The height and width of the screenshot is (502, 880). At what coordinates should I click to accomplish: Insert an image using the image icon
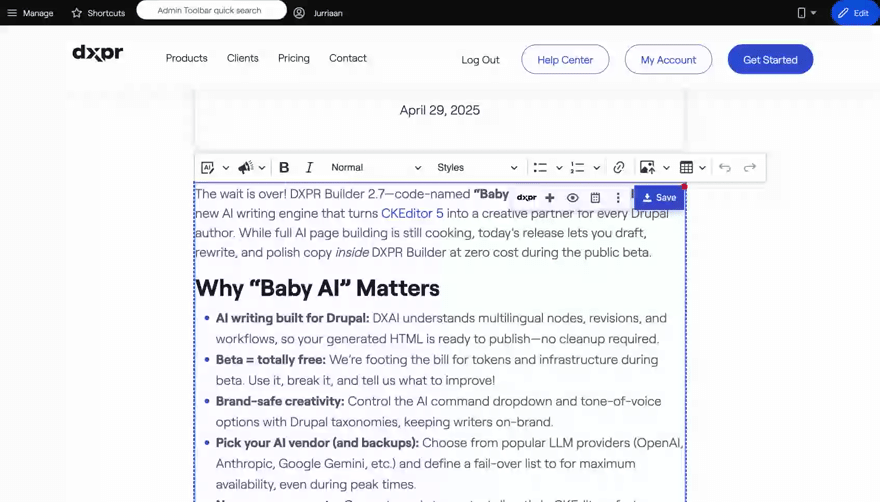pyautogui.click(x=647, y=168)
